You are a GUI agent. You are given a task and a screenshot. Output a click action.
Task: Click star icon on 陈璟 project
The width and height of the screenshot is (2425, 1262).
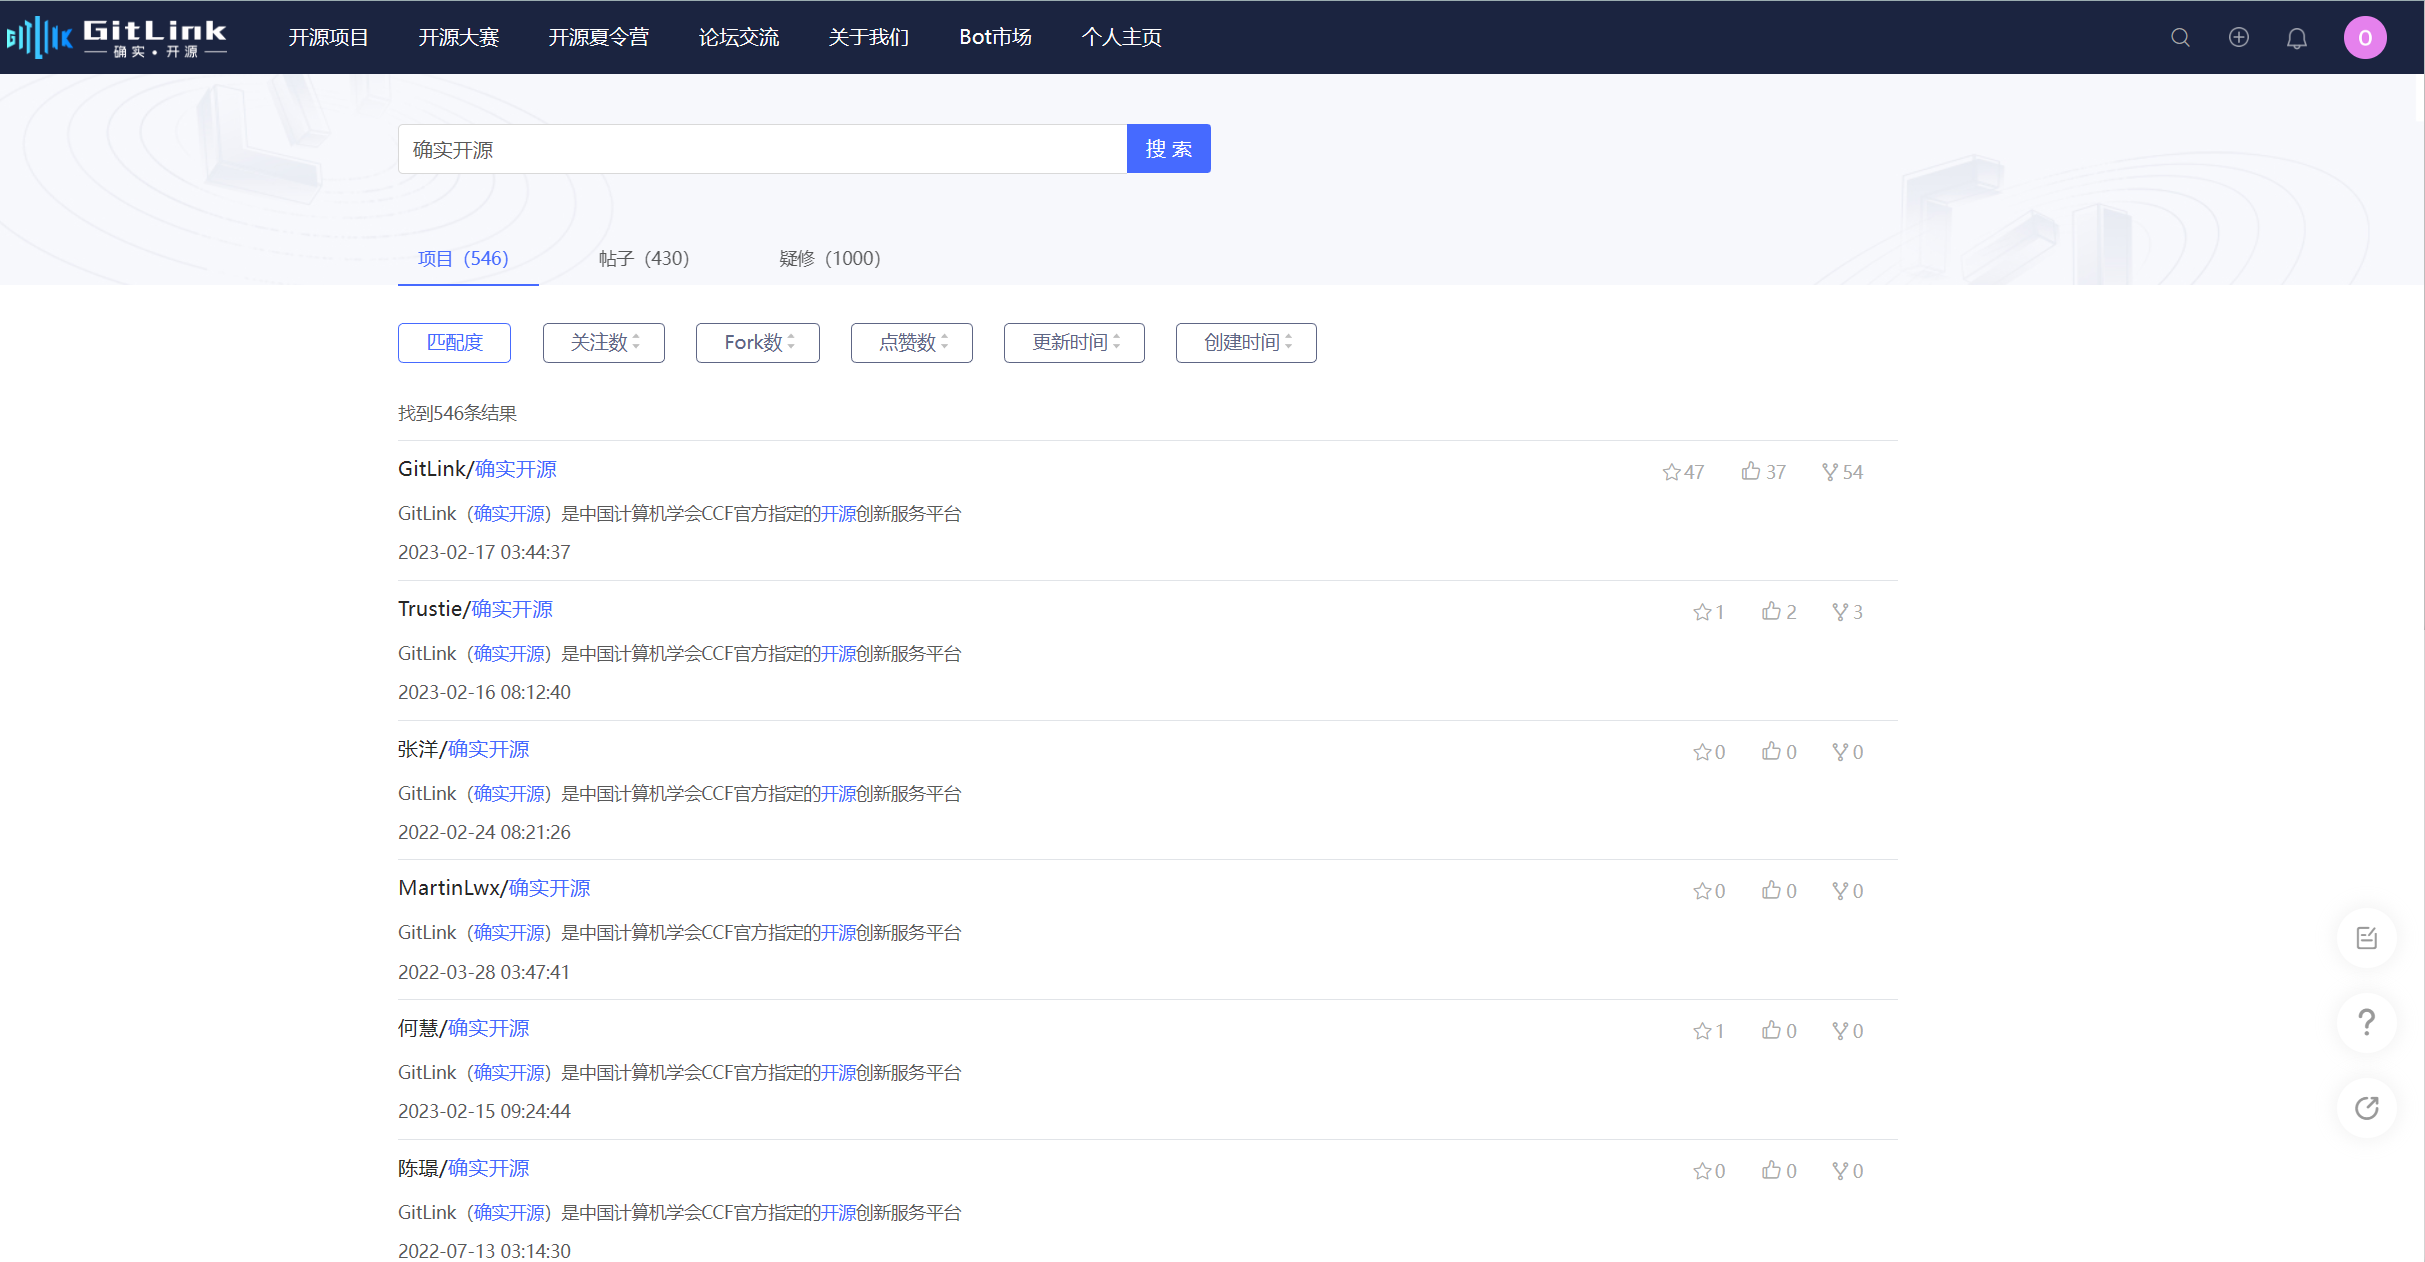coord(1702,1171)
